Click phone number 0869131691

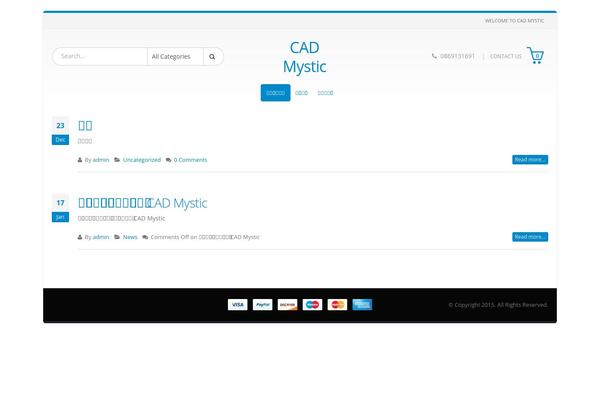coord(457,56)
